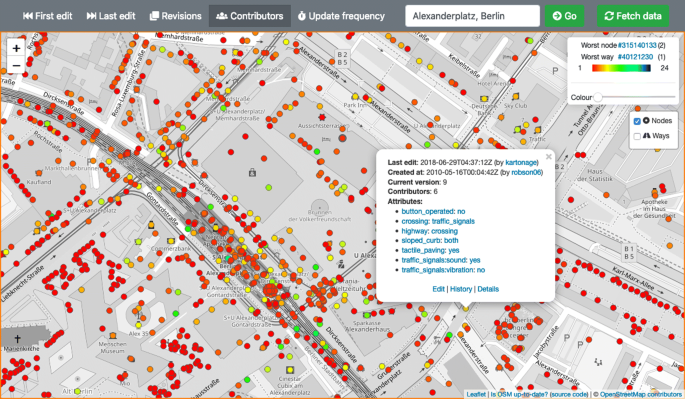The height and width of the screenshot is (399, 685).
Task: Zoom out with the minus button
Action: (16, 66)
